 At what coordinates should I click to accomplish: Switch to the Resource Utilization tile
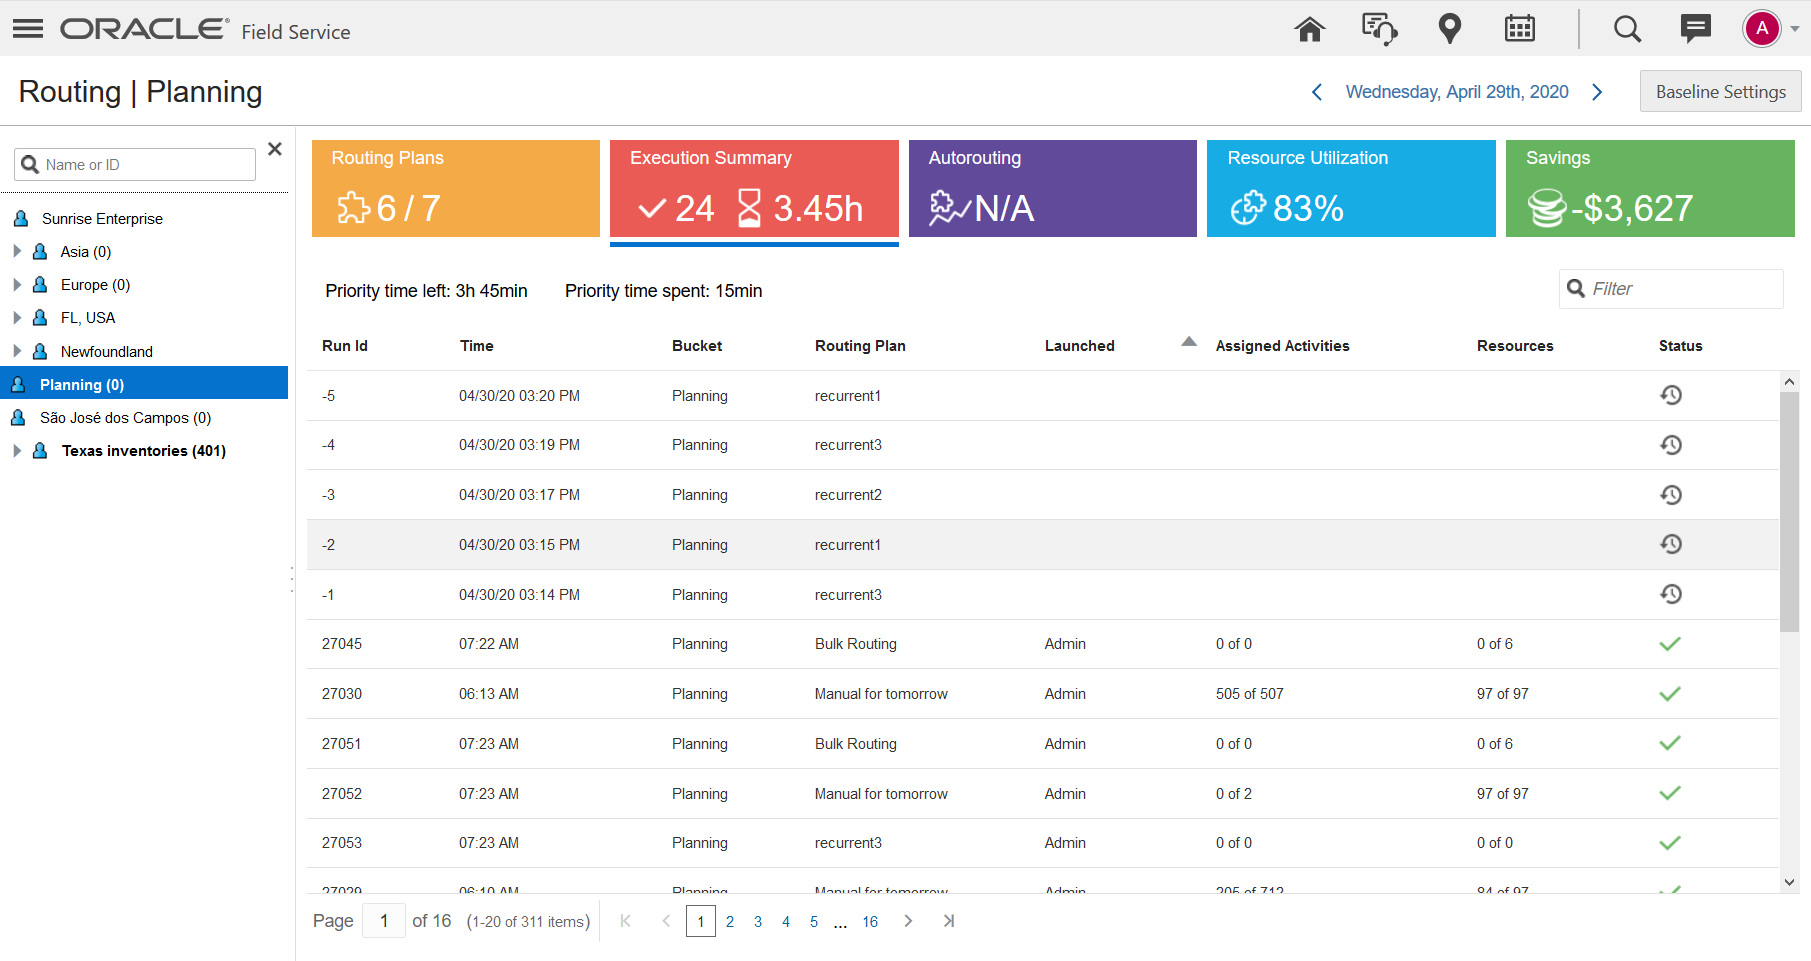(x=1350, y=188)
